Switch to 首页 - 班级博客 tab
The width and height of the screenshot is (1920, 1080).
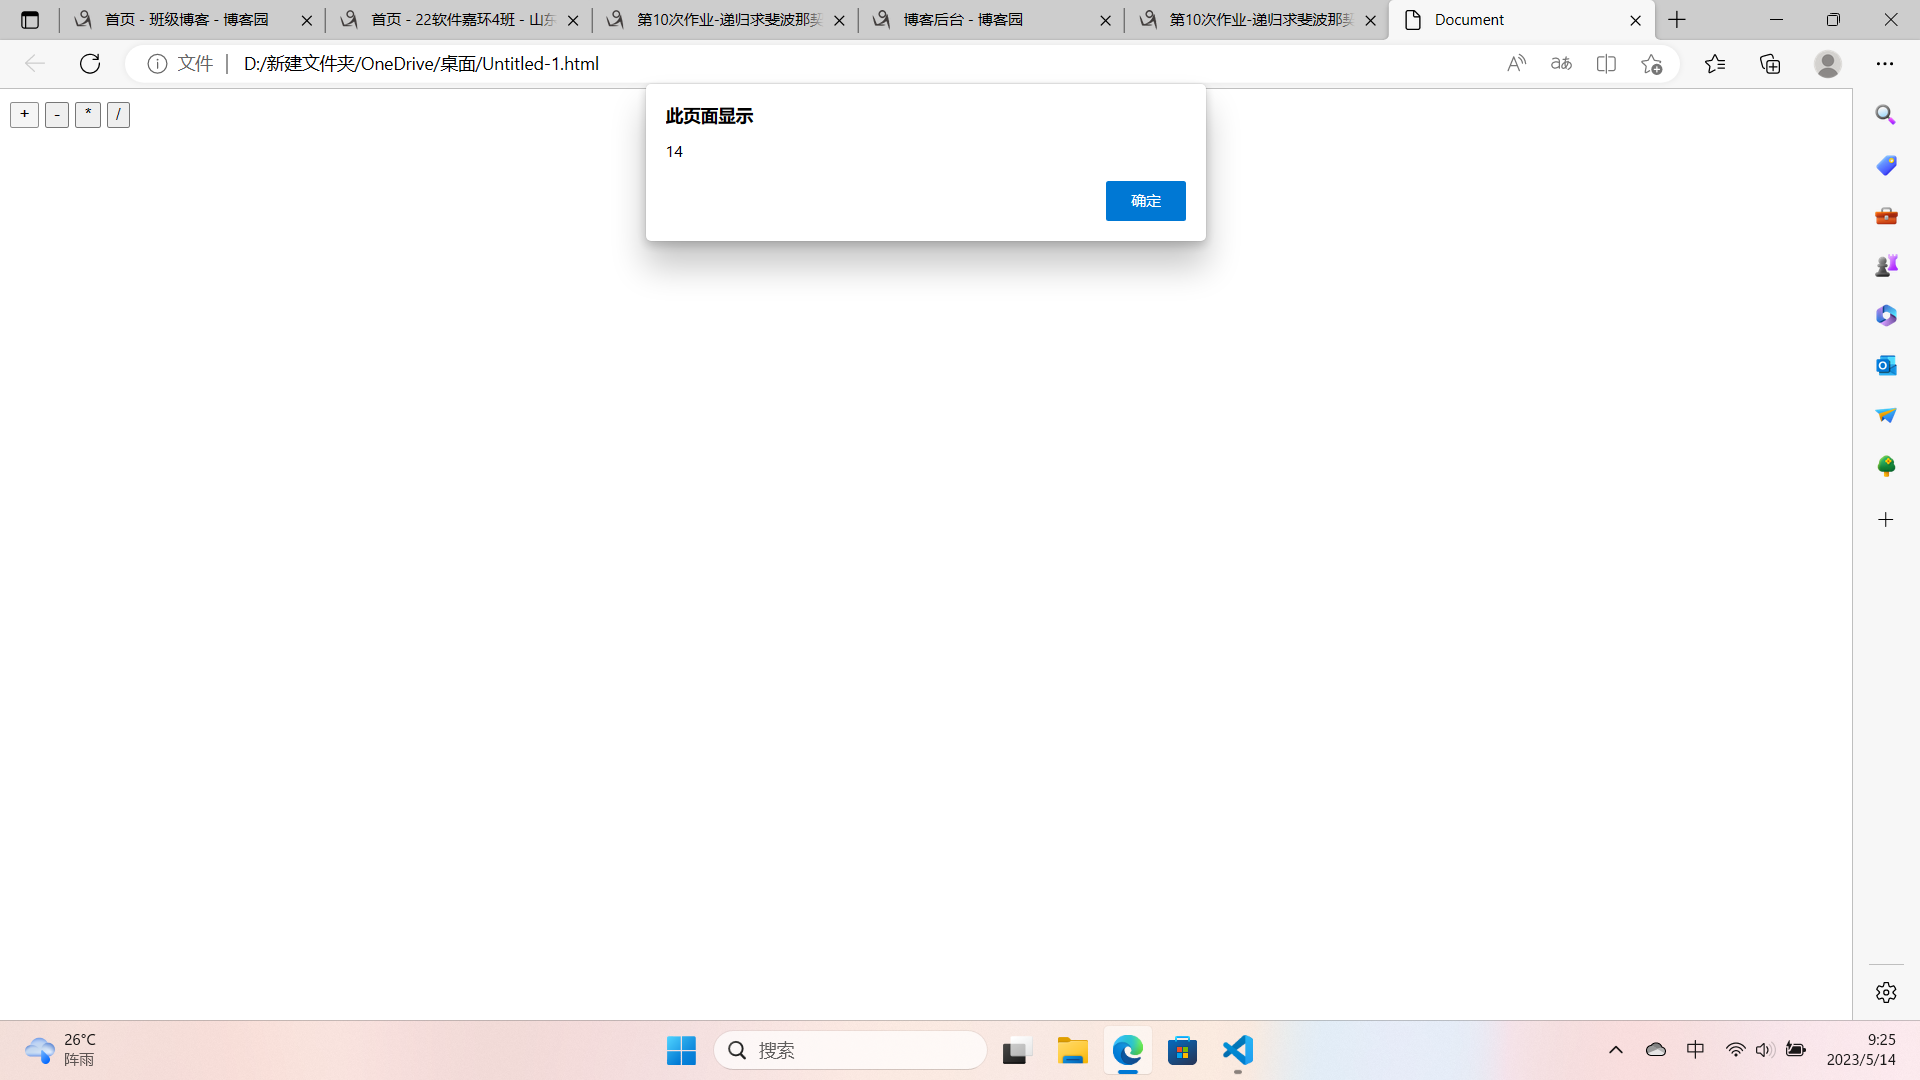point(186,20)
